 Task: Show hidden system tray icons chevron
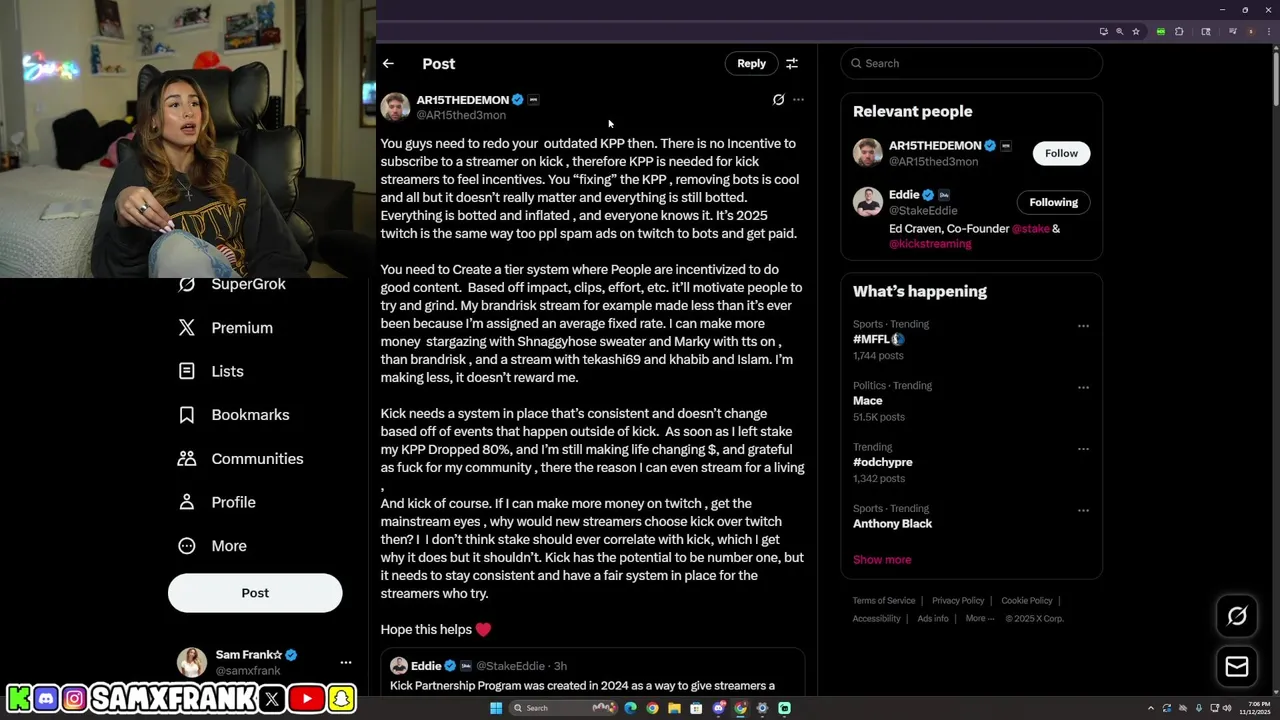tap(1151, 708)
